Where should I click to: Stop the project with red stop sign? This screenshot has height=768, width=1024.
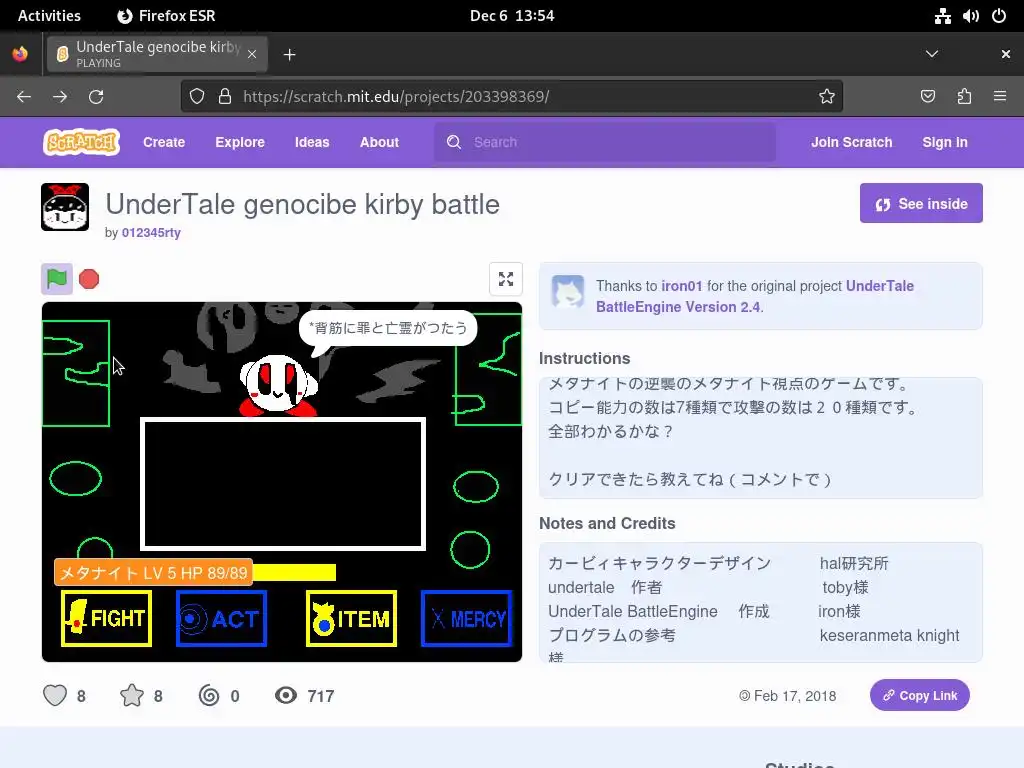(89, 279)
